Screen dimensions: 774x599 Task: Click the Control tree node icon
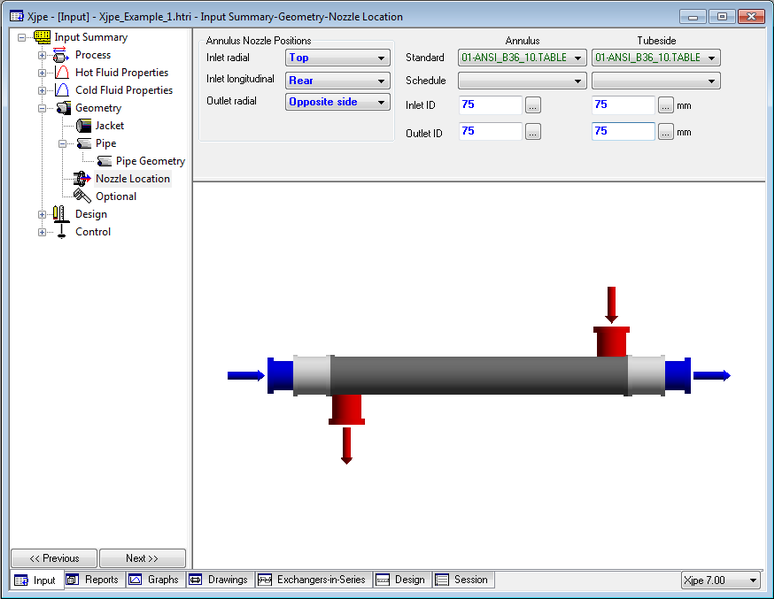click(x=62, y=232)
